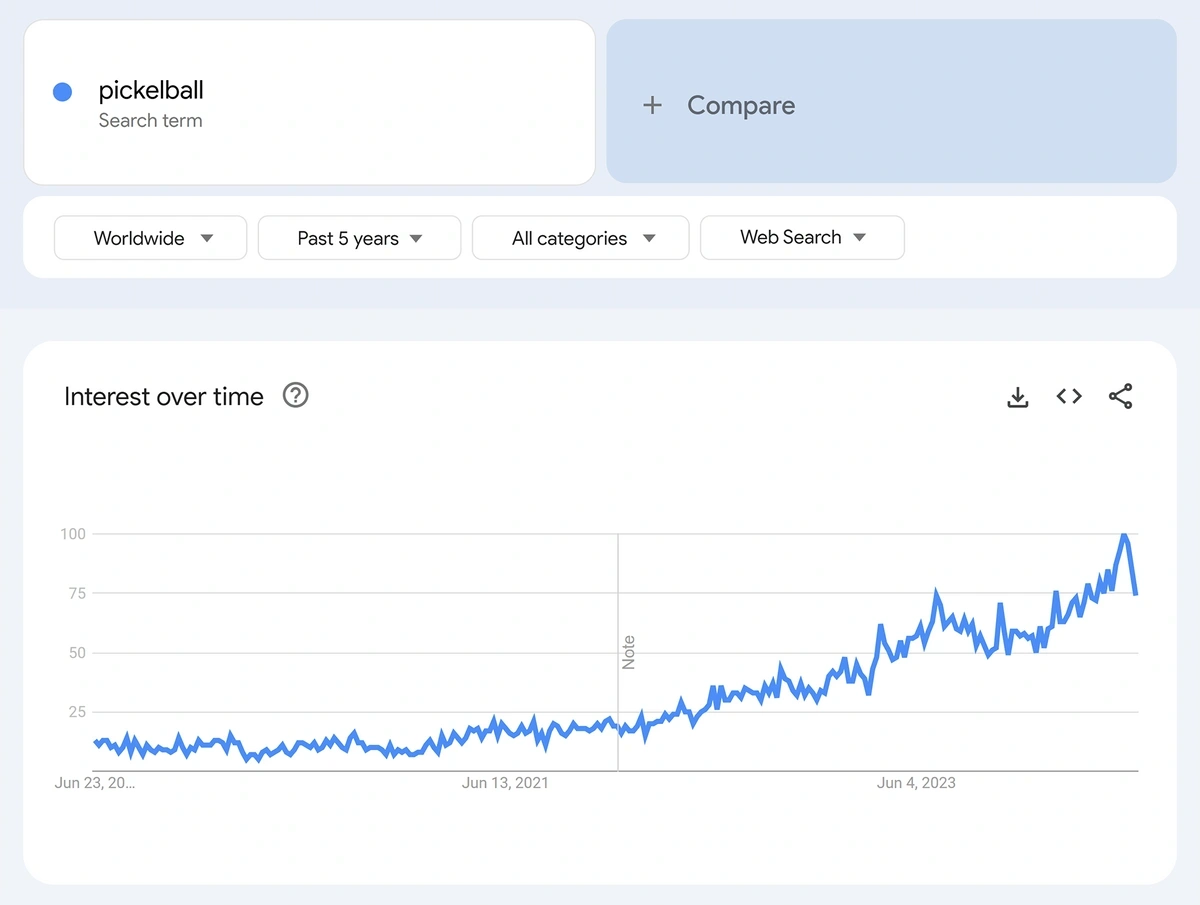Expand the Past 5 years time range dropdown
Image resolution: width=1200 pixels, height=905 pixels.
click(359, 238)
